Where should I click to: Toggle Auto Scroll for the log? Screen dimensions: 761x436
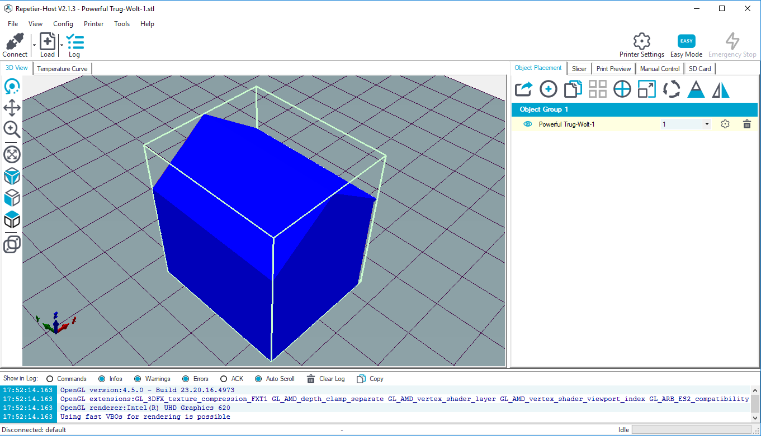[275, 379]
